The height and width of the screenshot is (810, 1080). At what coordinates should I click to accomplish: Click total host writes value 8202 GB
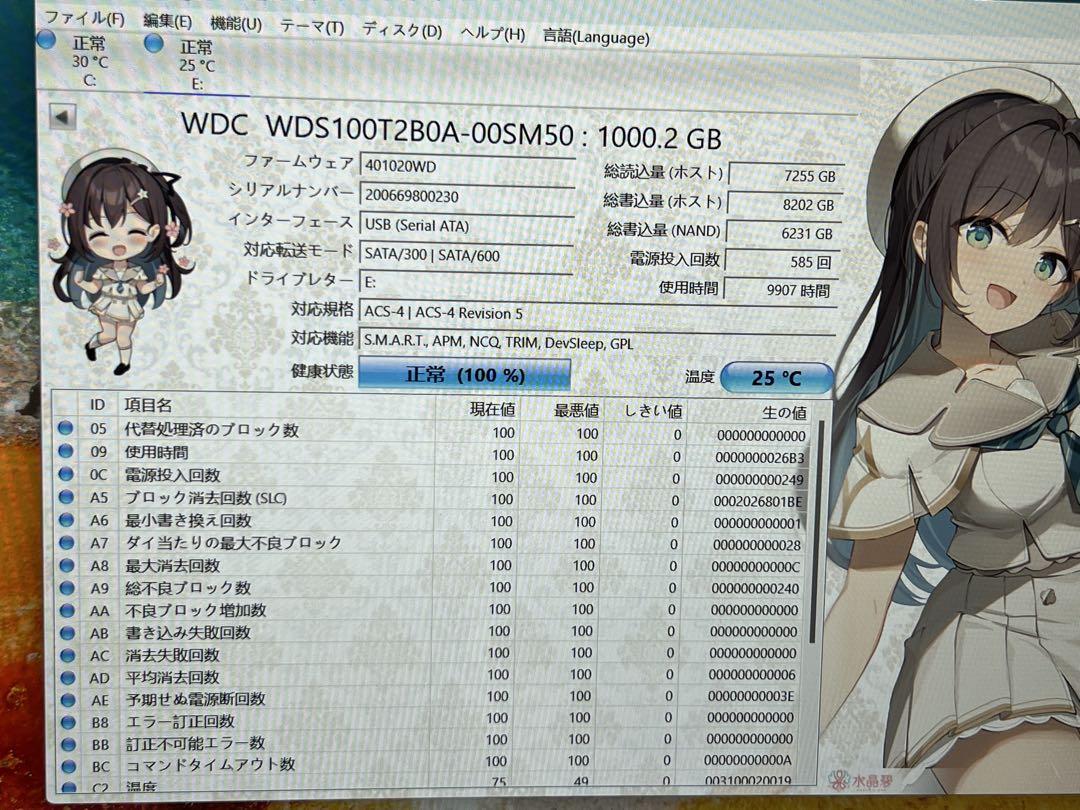(x=783, y=205)
